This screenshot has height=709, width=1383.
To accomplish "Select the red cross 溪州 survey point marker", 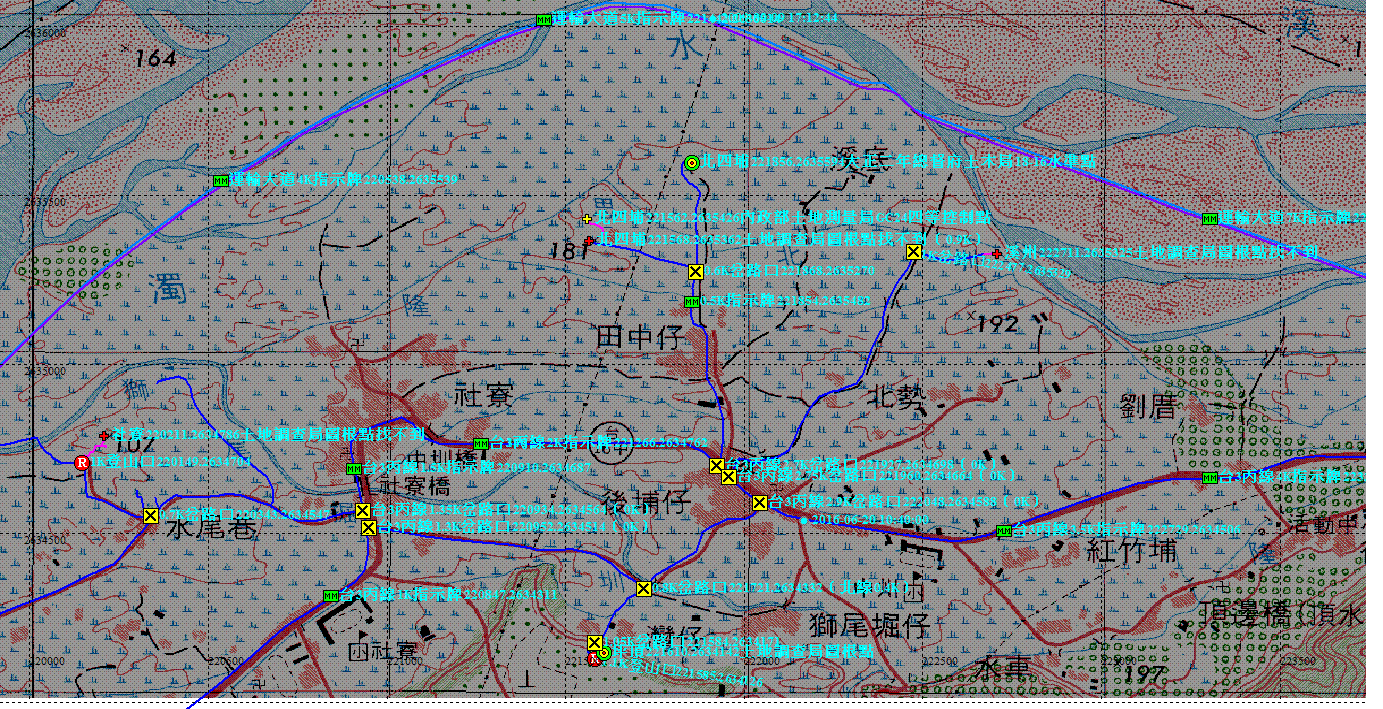I will point(997,254).
